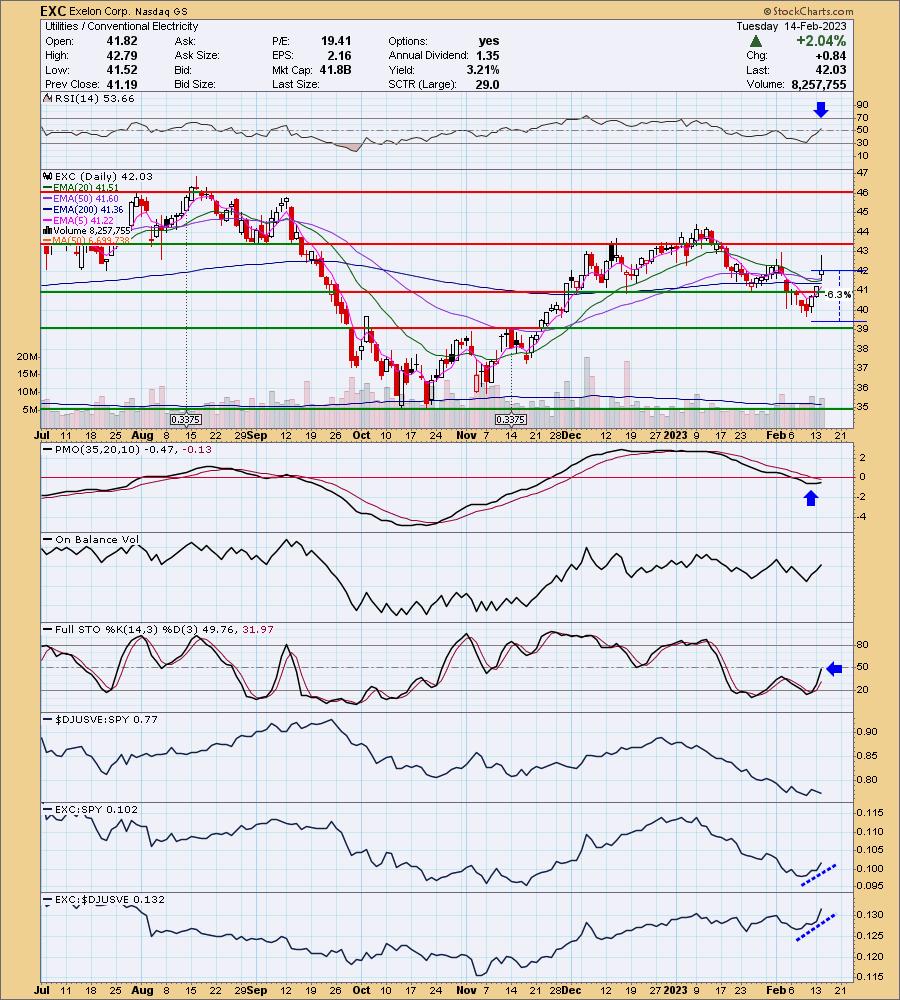Click the Options value yes
This screenshot has height=1000, width=900.
(x=489, y=41)
